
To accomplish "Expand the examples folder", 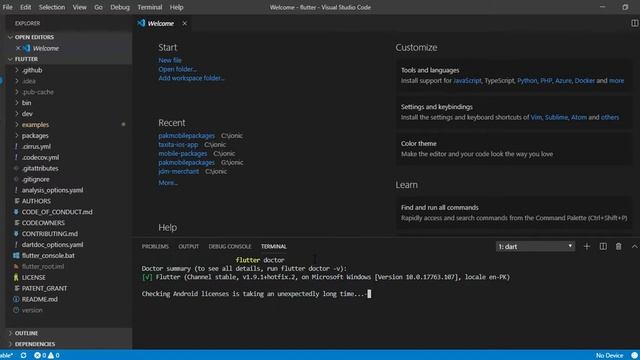I will point(35,125).
